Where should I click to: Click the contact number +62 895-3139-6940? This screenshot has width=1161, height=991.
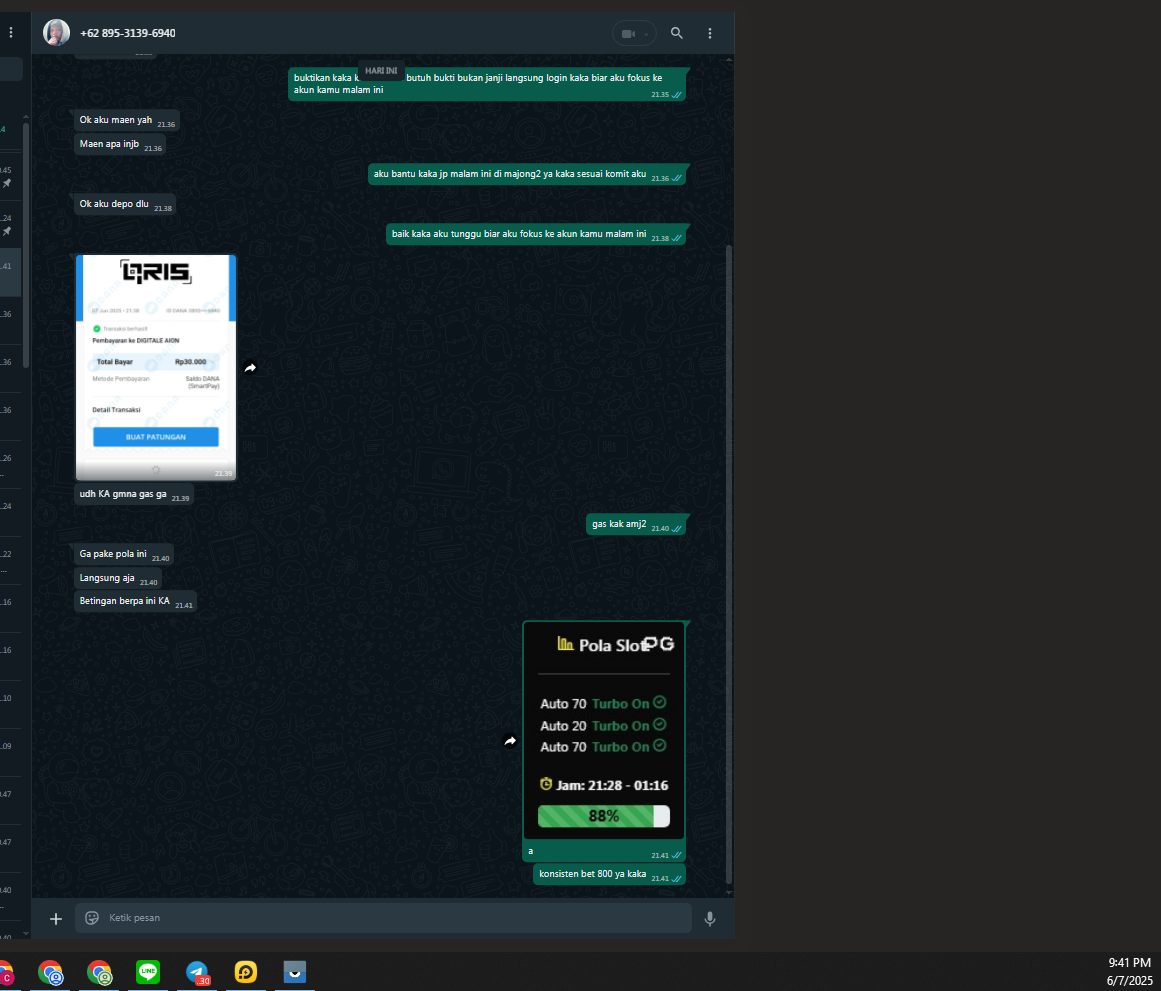tap(127, 33)
